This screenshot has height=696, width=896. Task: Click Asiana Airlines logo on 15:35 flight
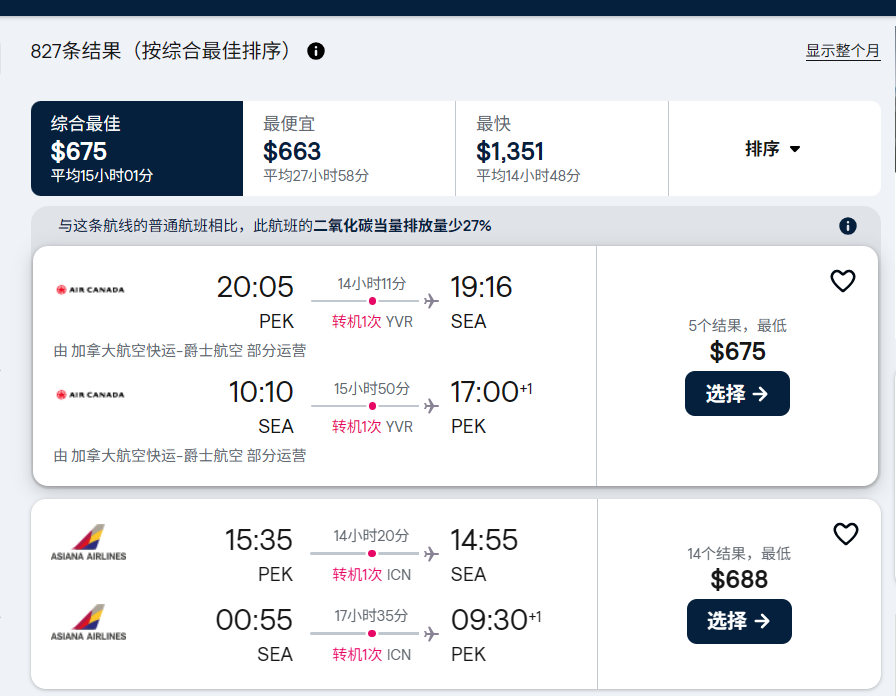(89, 542)
